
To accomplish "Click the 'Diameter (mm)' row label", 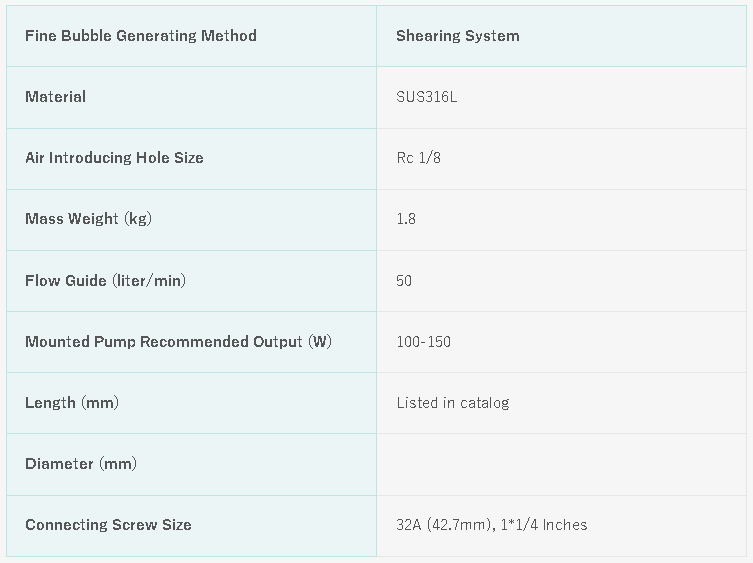I will 81,464.
